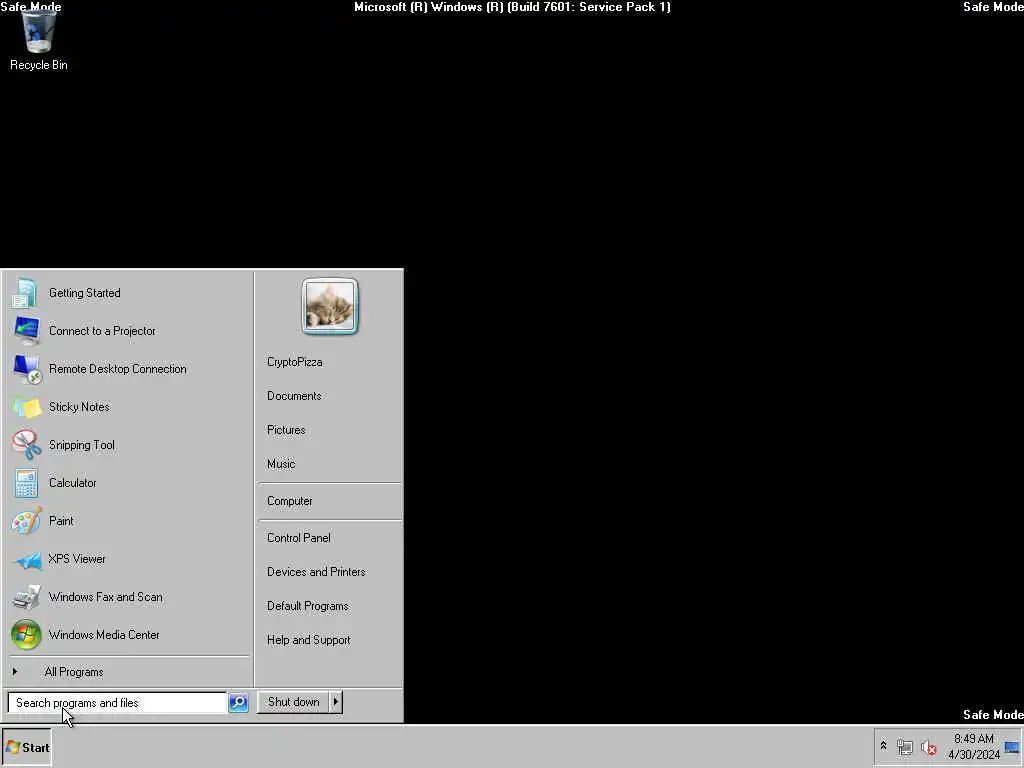This screenshot has width=1024, height=768.
Task: Open the Calculator menu entry
Action: pos(129,483)
